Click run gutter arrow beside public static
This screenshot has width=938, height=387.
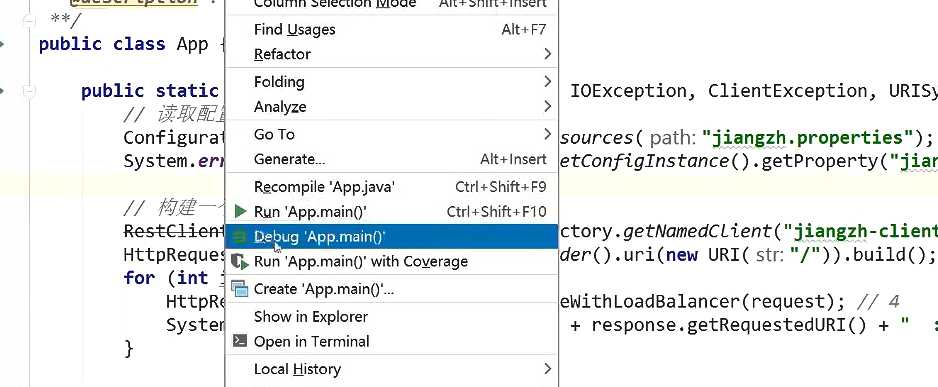(3, 91)
